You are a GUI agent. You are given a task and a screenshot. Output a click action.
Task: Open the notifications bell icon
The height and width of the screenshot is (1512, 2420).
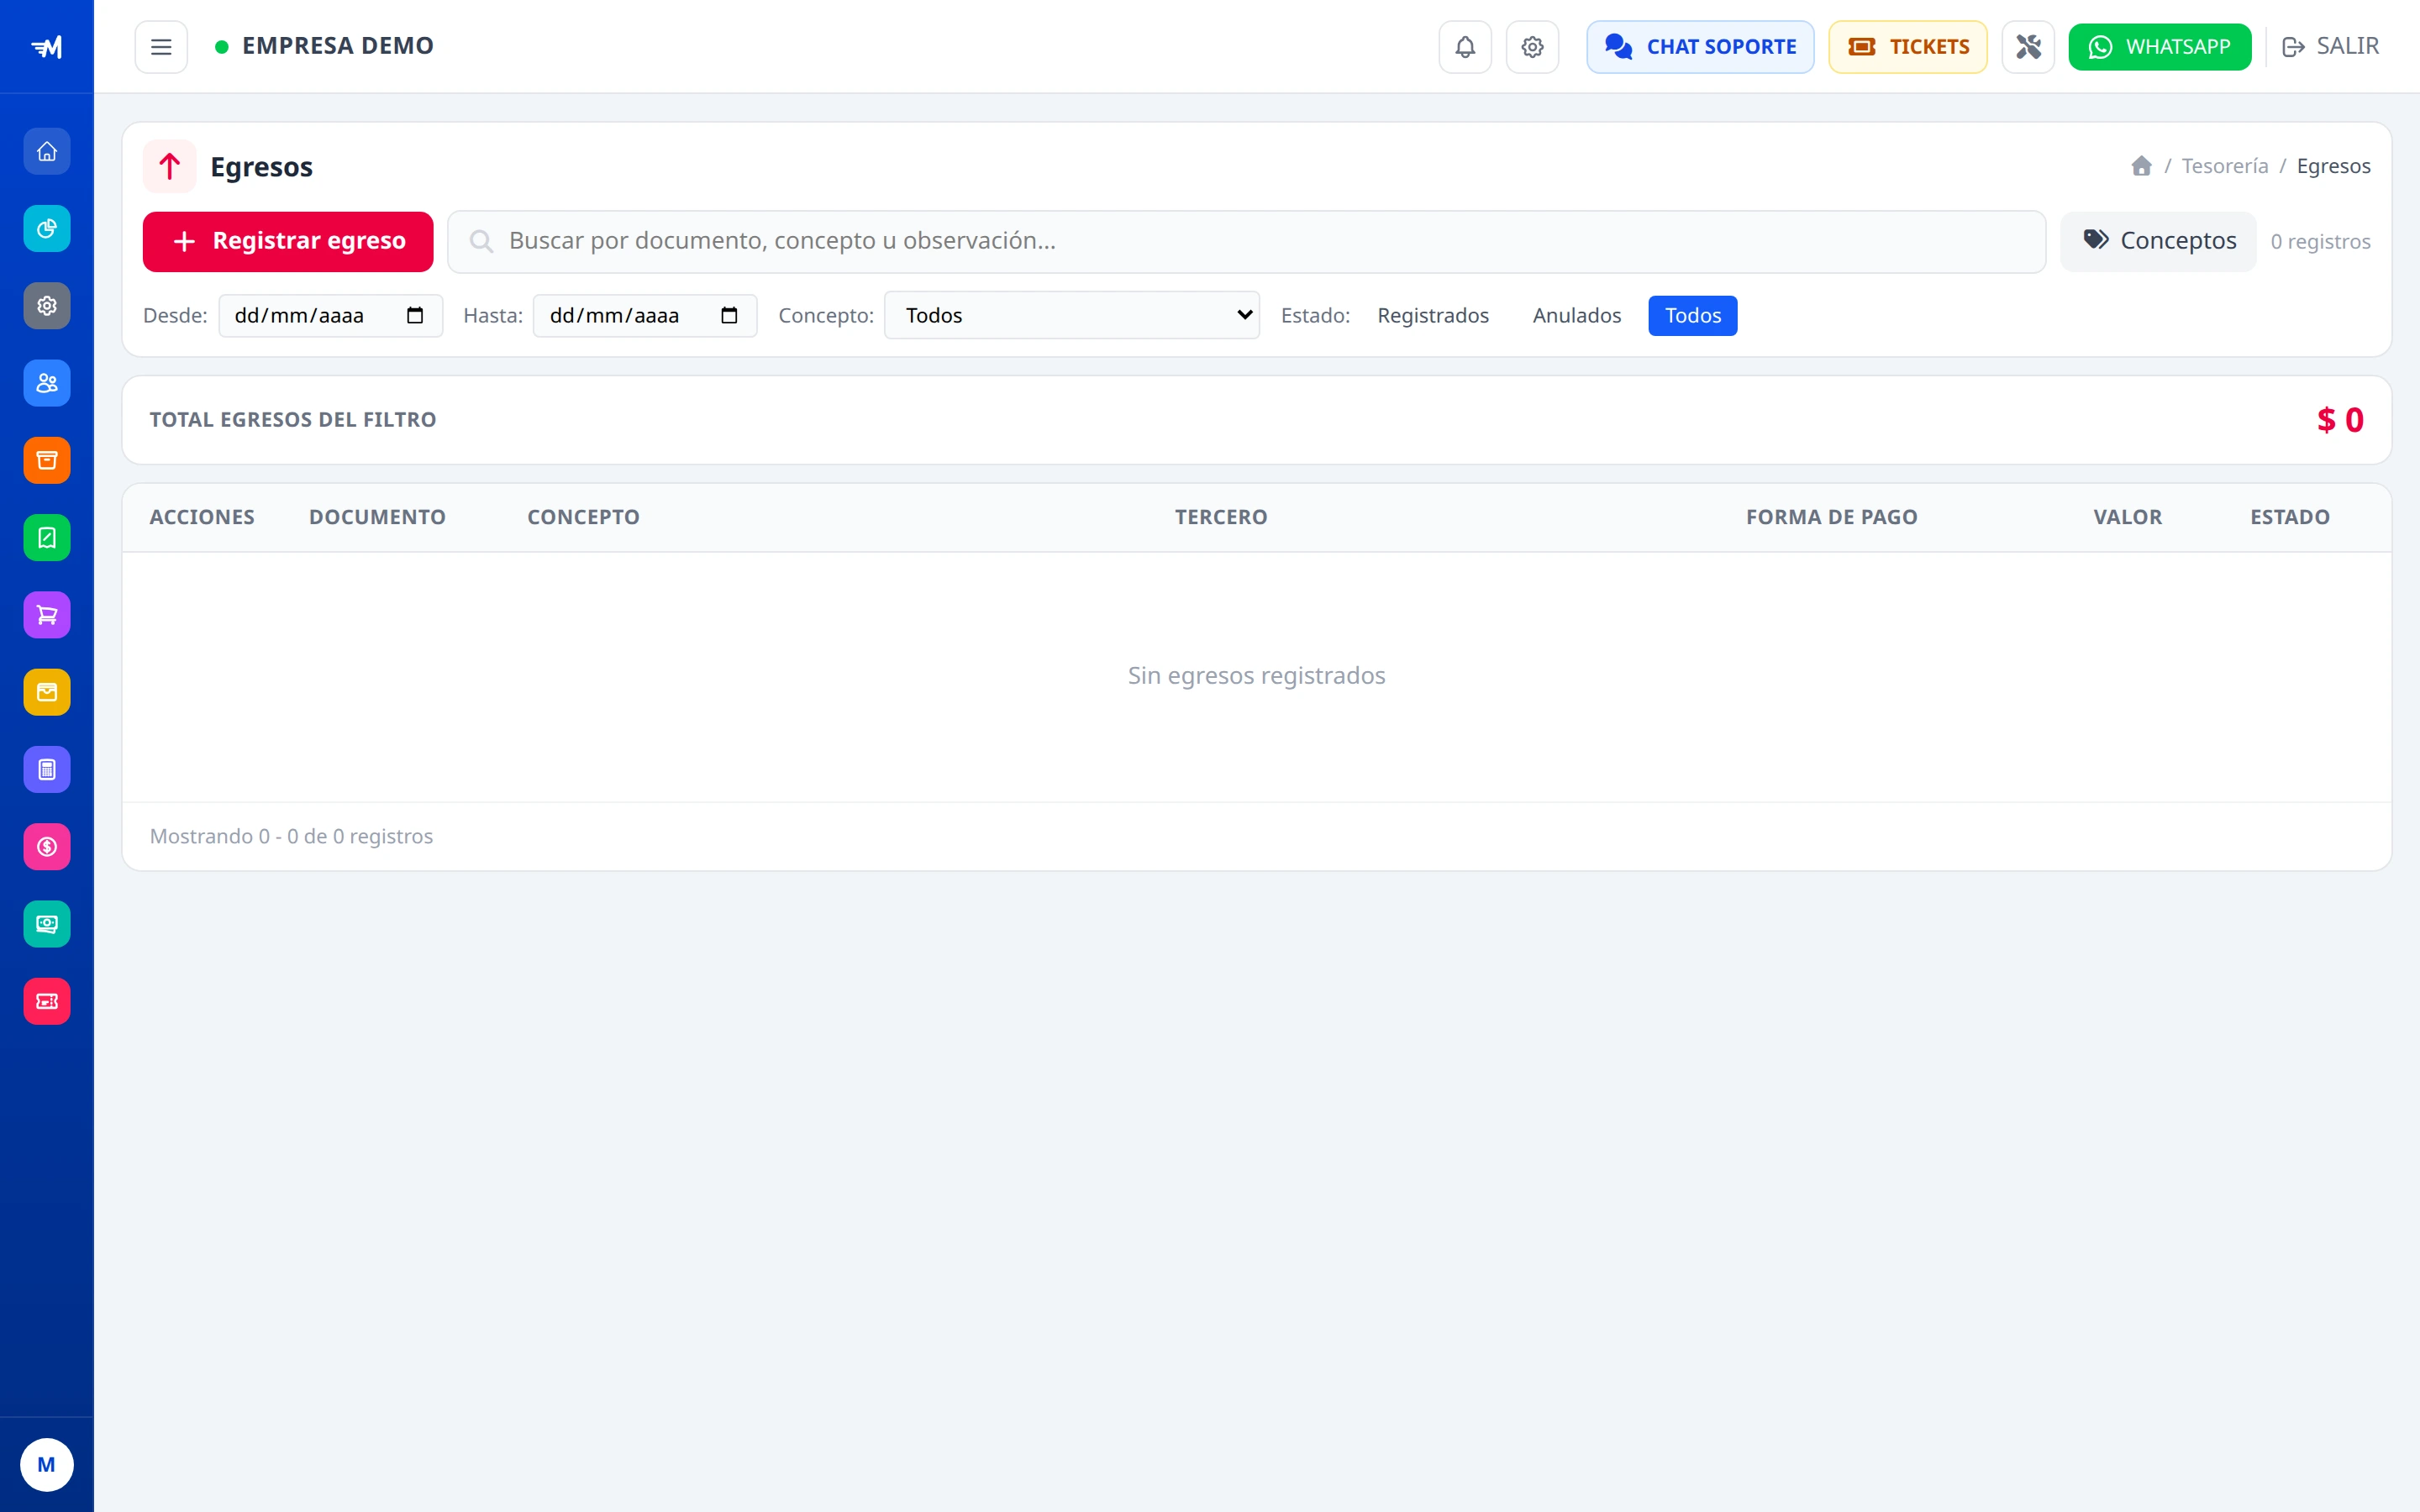tap(1465, 47)
